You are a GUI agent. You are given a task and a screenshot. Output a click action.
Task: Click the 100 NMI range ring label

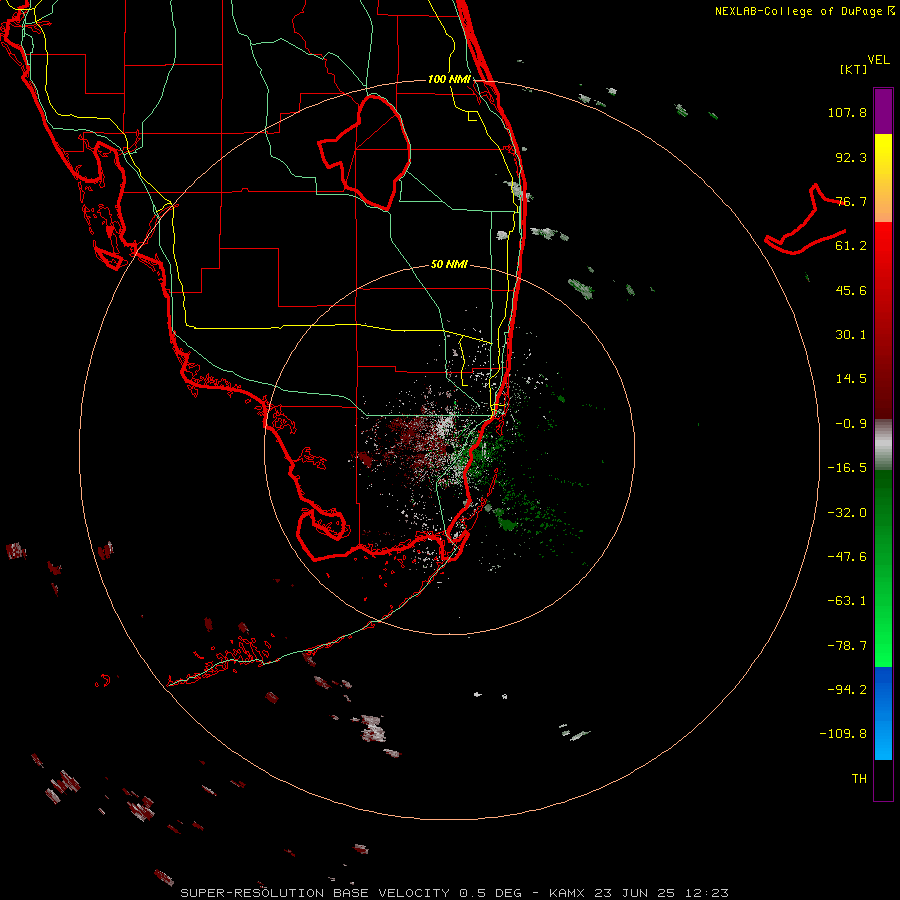449,79
